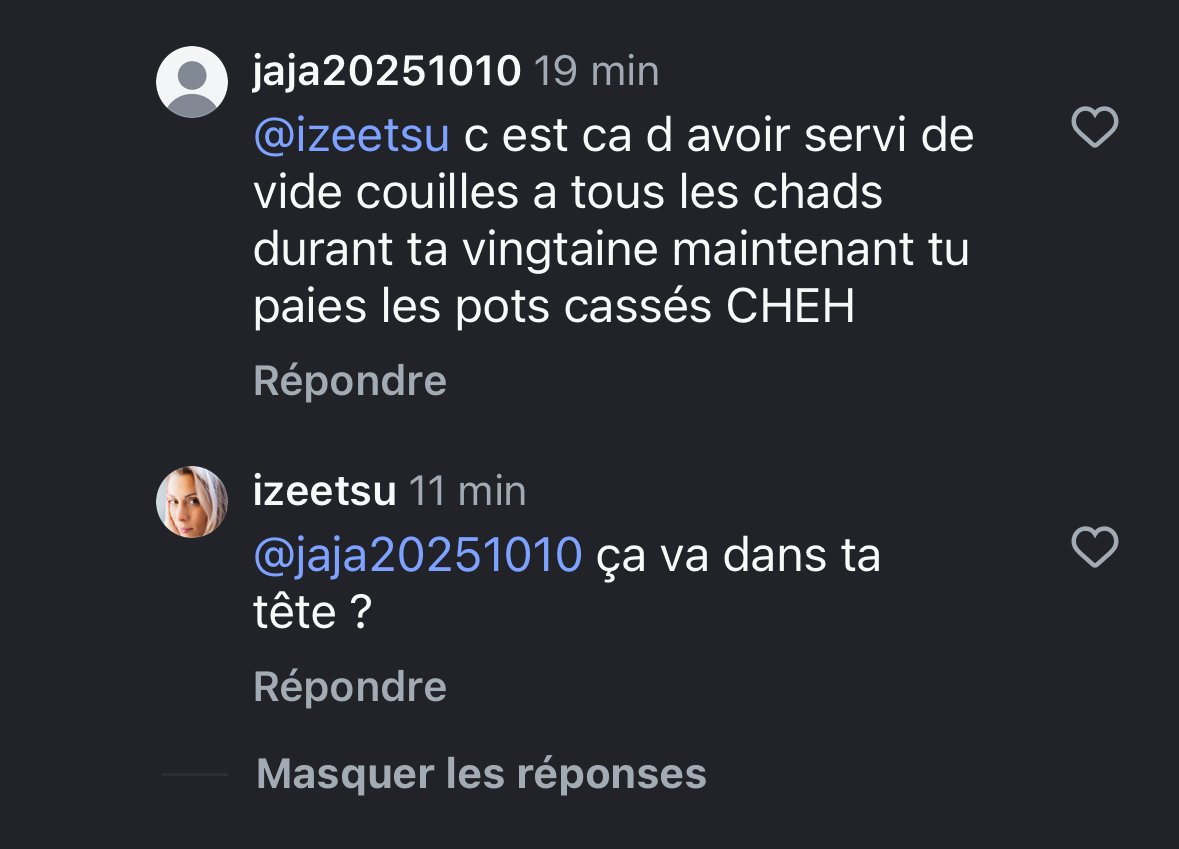Open jaja20251010's default grey avatar

192,82
